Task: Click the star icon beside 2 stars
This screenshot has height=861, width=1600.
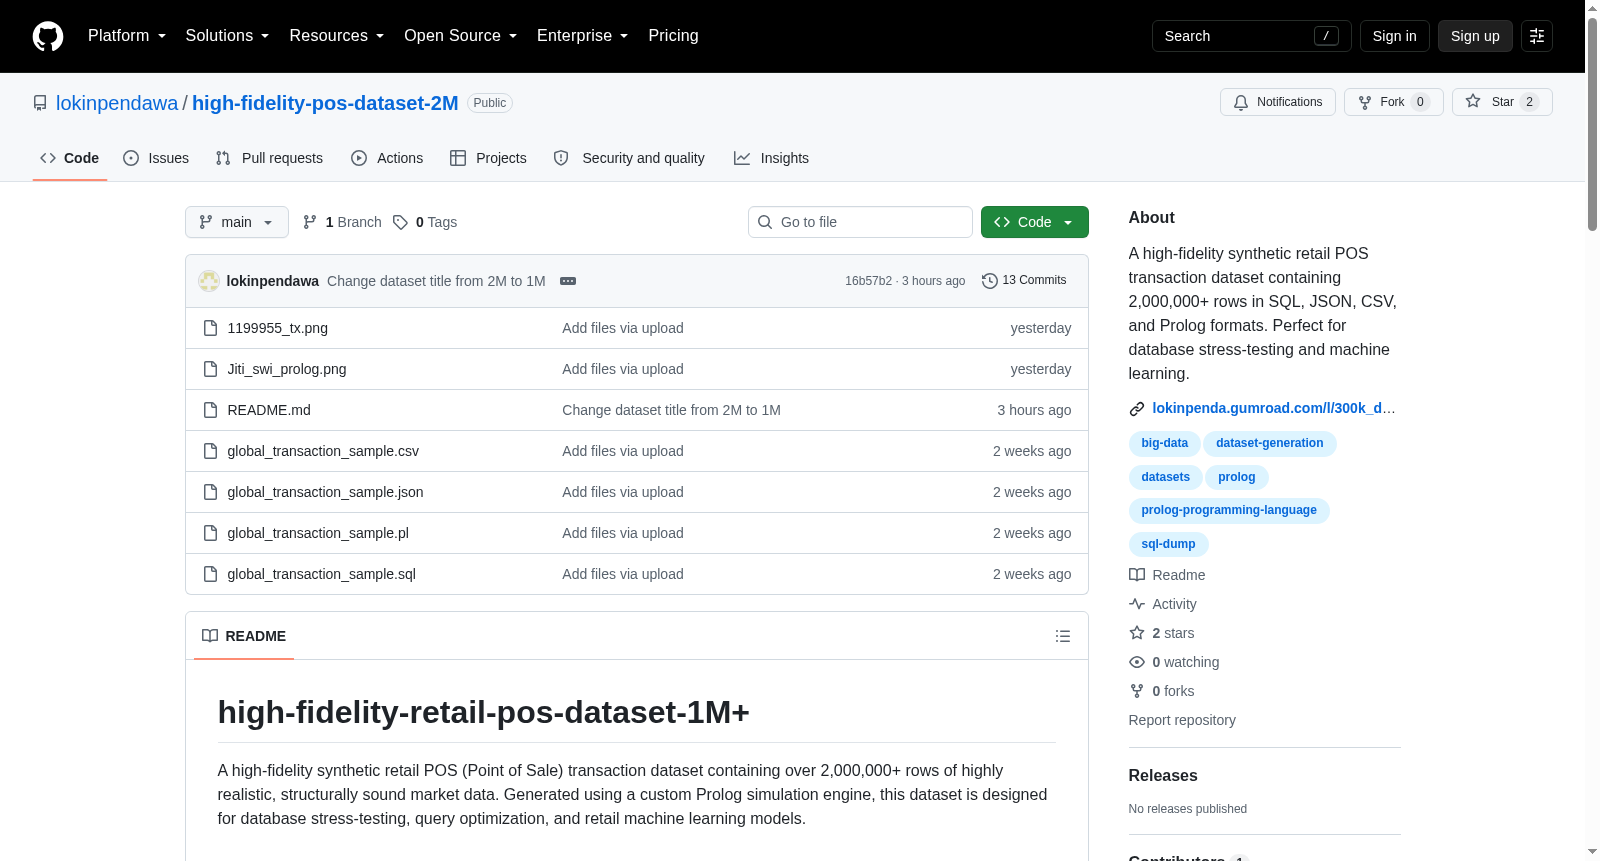Action: (x=1137, y=633)
